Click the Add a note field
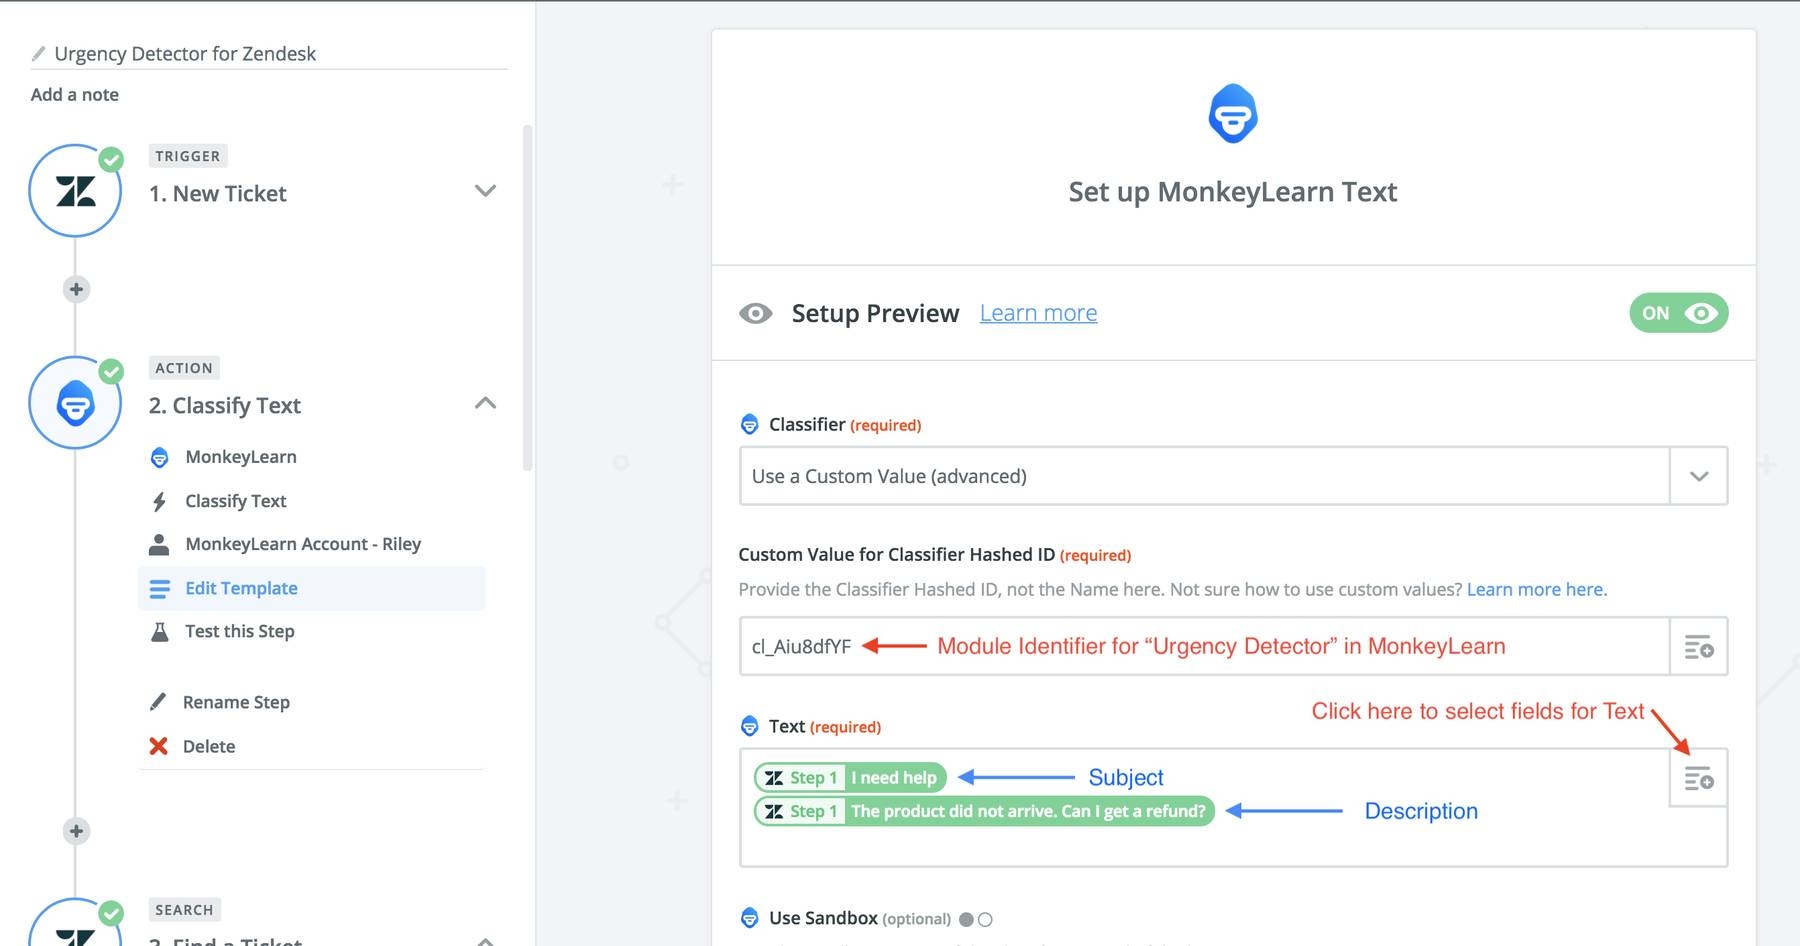 75,94
